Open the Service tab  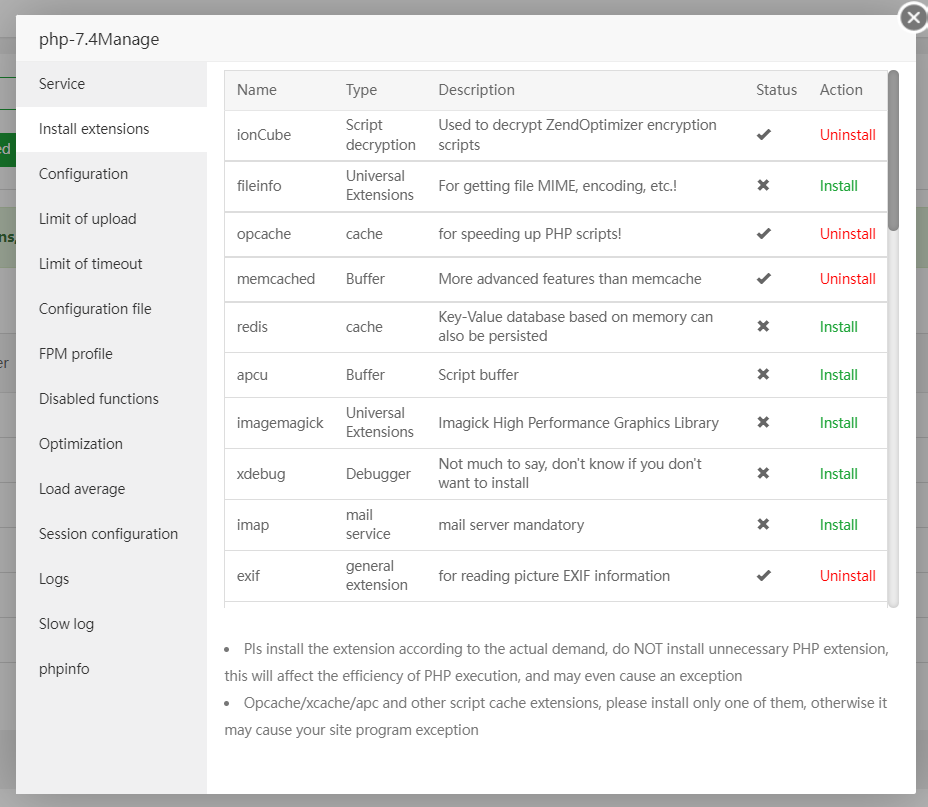[62, 84]
